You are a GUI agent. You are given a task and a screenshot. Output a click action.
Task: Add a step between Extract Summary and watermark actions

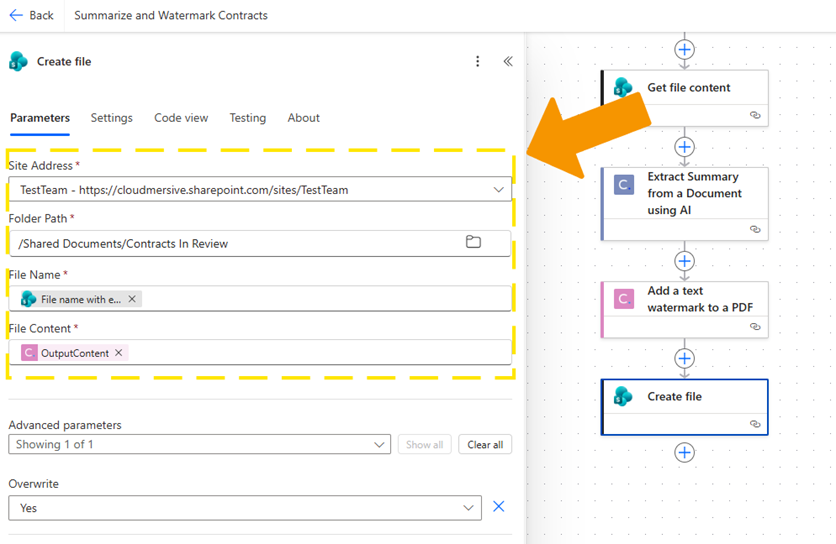click(x=685, y=261)
